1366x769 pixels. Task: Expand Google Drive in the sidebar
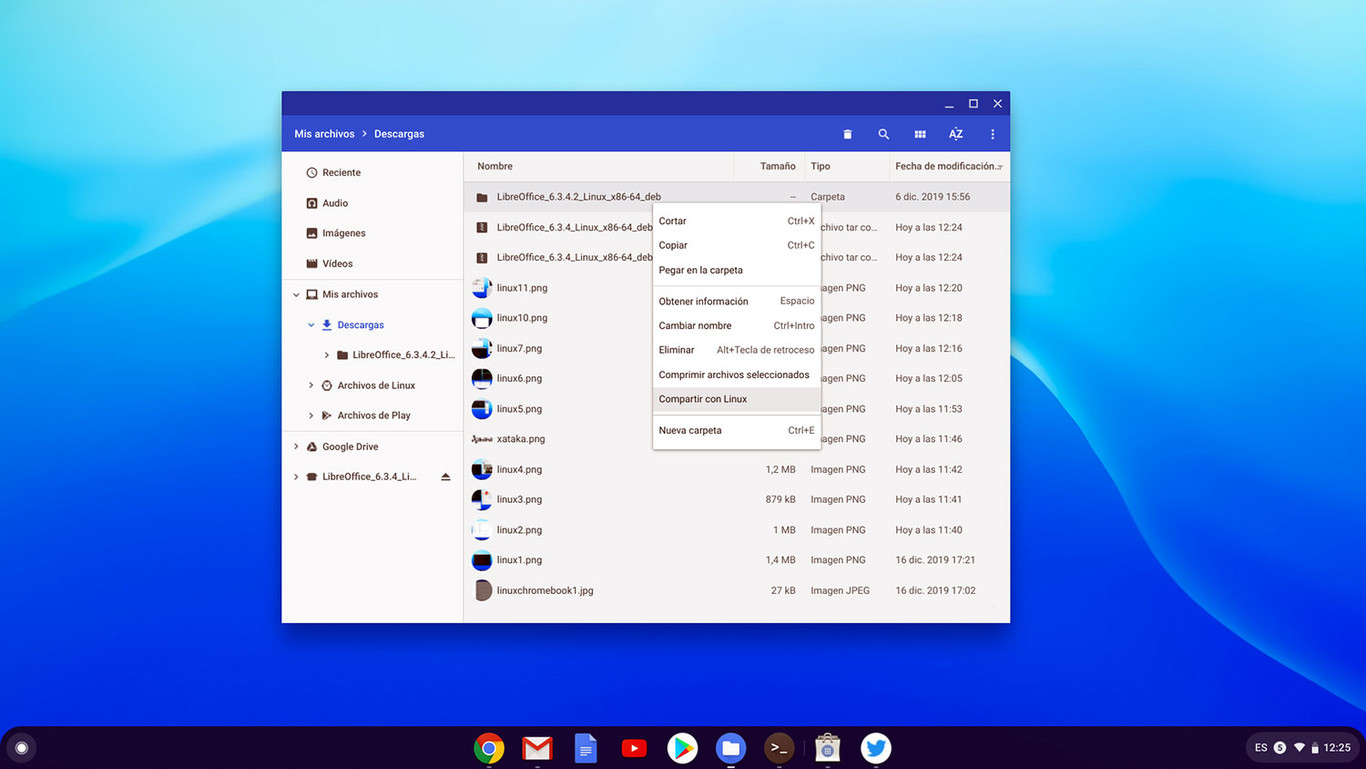point(294,446)
